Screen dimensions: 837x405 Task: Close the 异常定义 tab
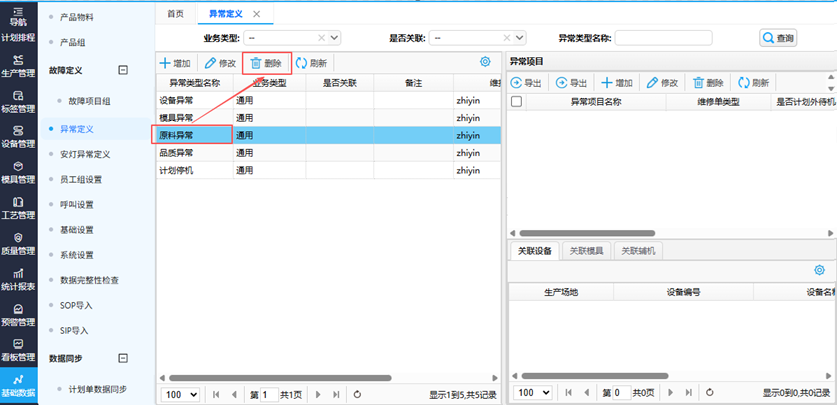pos(256,14)
